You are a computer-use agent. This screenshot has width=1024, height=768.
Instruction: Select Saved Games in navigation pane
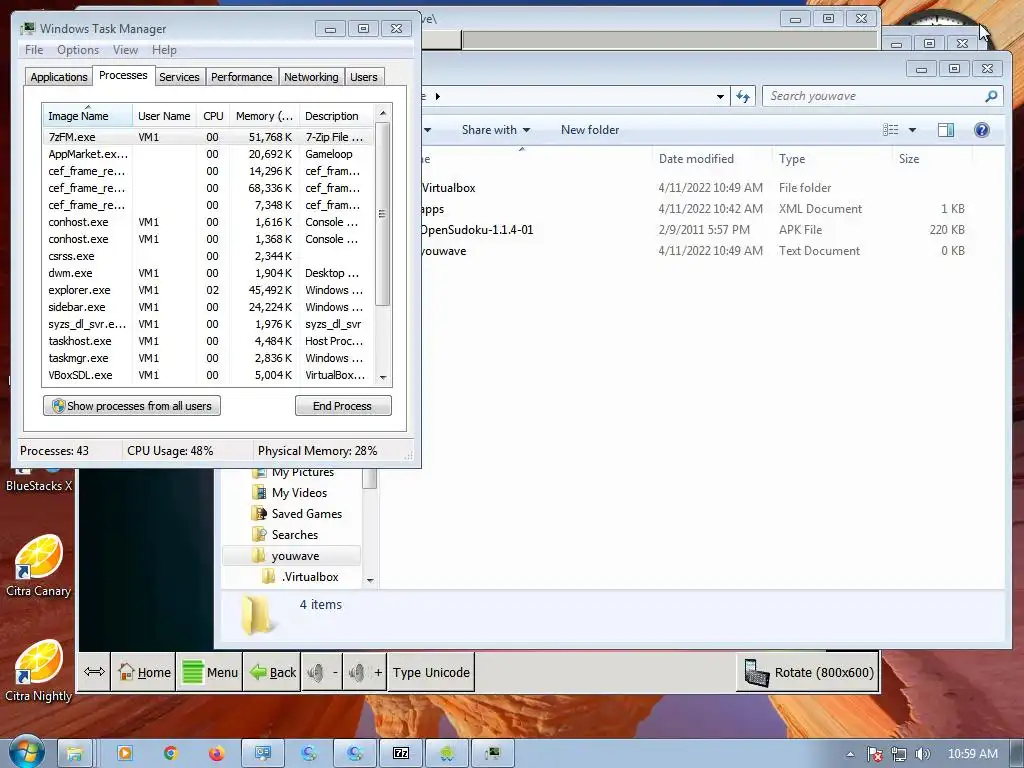pyautogui.click(x=306, y=514)
